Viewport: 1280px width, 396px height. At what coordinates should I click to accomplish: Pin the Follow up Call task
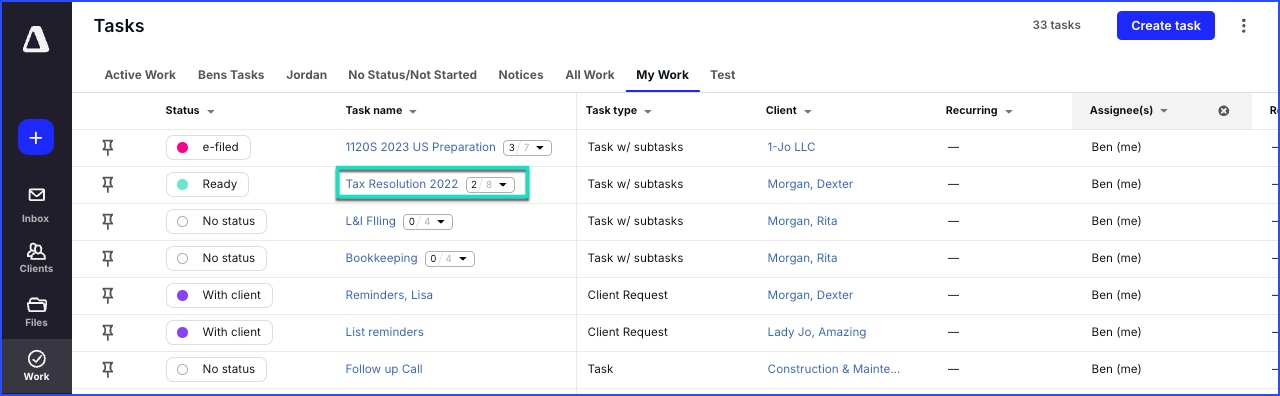tap(108, 369)
